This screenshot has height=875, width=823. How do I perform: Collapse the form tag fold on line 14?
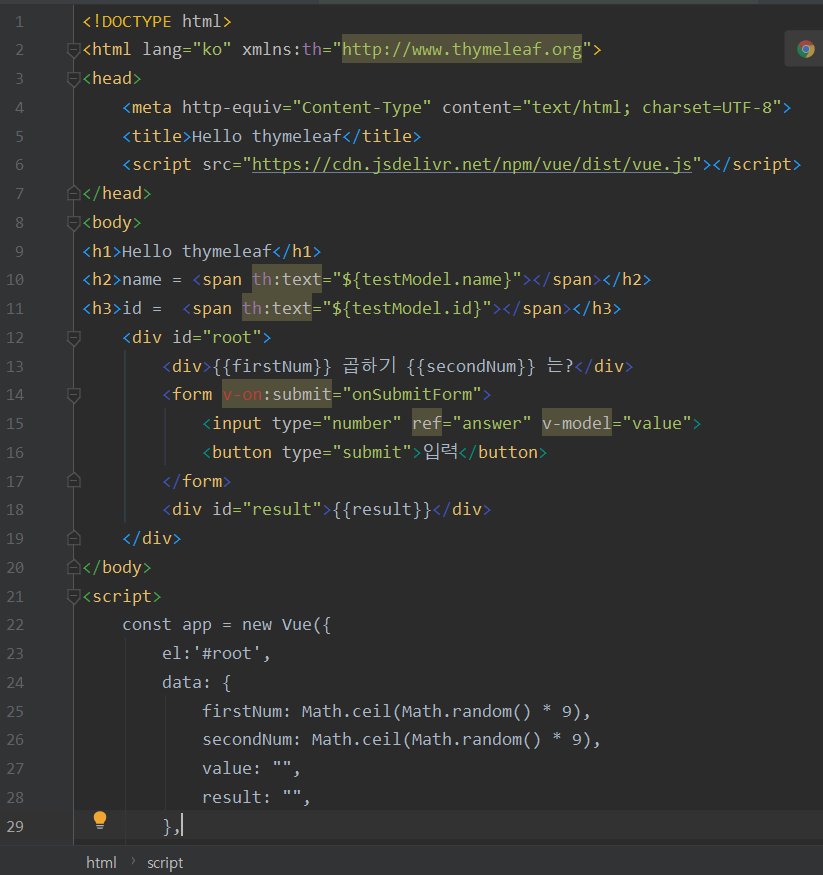click(73, 395)
